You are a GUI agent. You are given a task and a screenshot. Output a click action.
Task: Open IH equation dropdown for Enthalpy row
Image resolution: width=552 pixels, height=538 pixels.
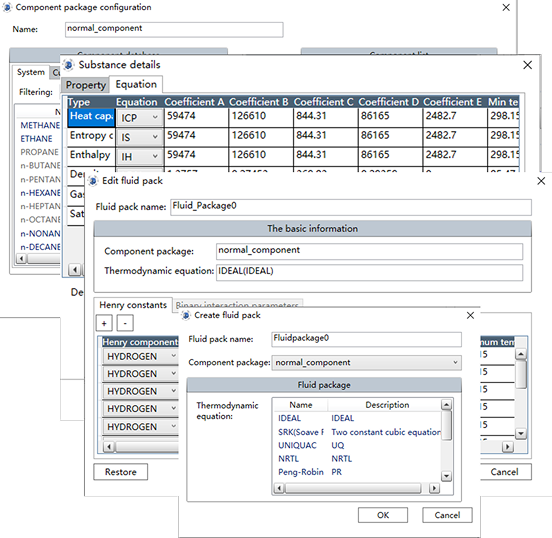point(140,156)
